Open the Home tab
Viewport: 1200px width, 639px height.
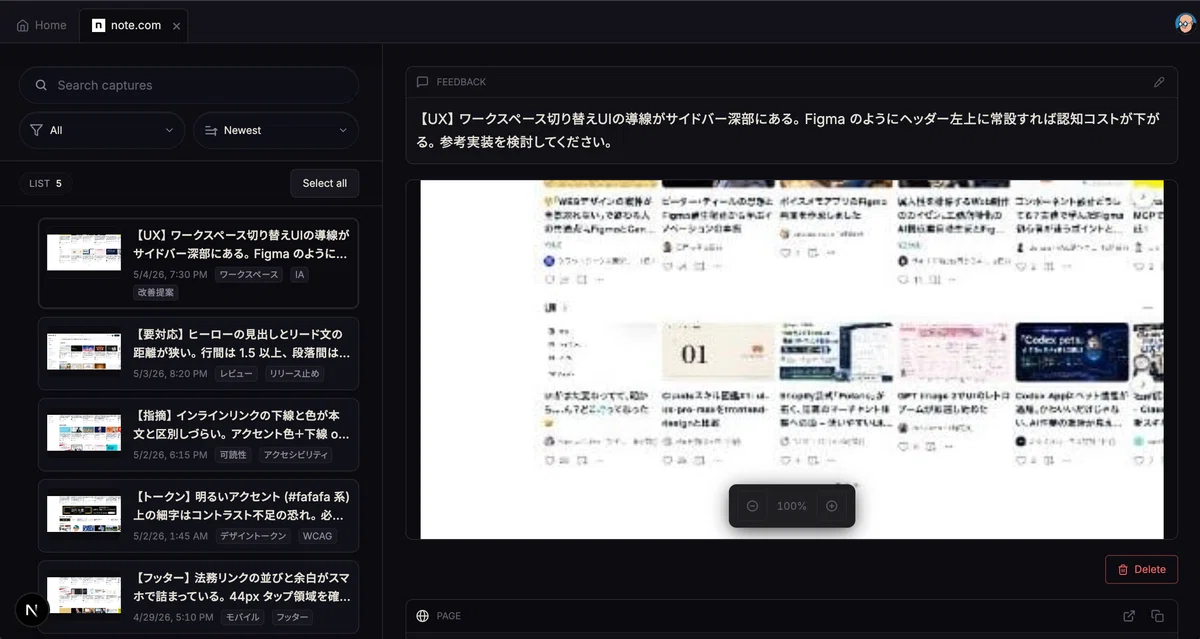coord(41,25)
